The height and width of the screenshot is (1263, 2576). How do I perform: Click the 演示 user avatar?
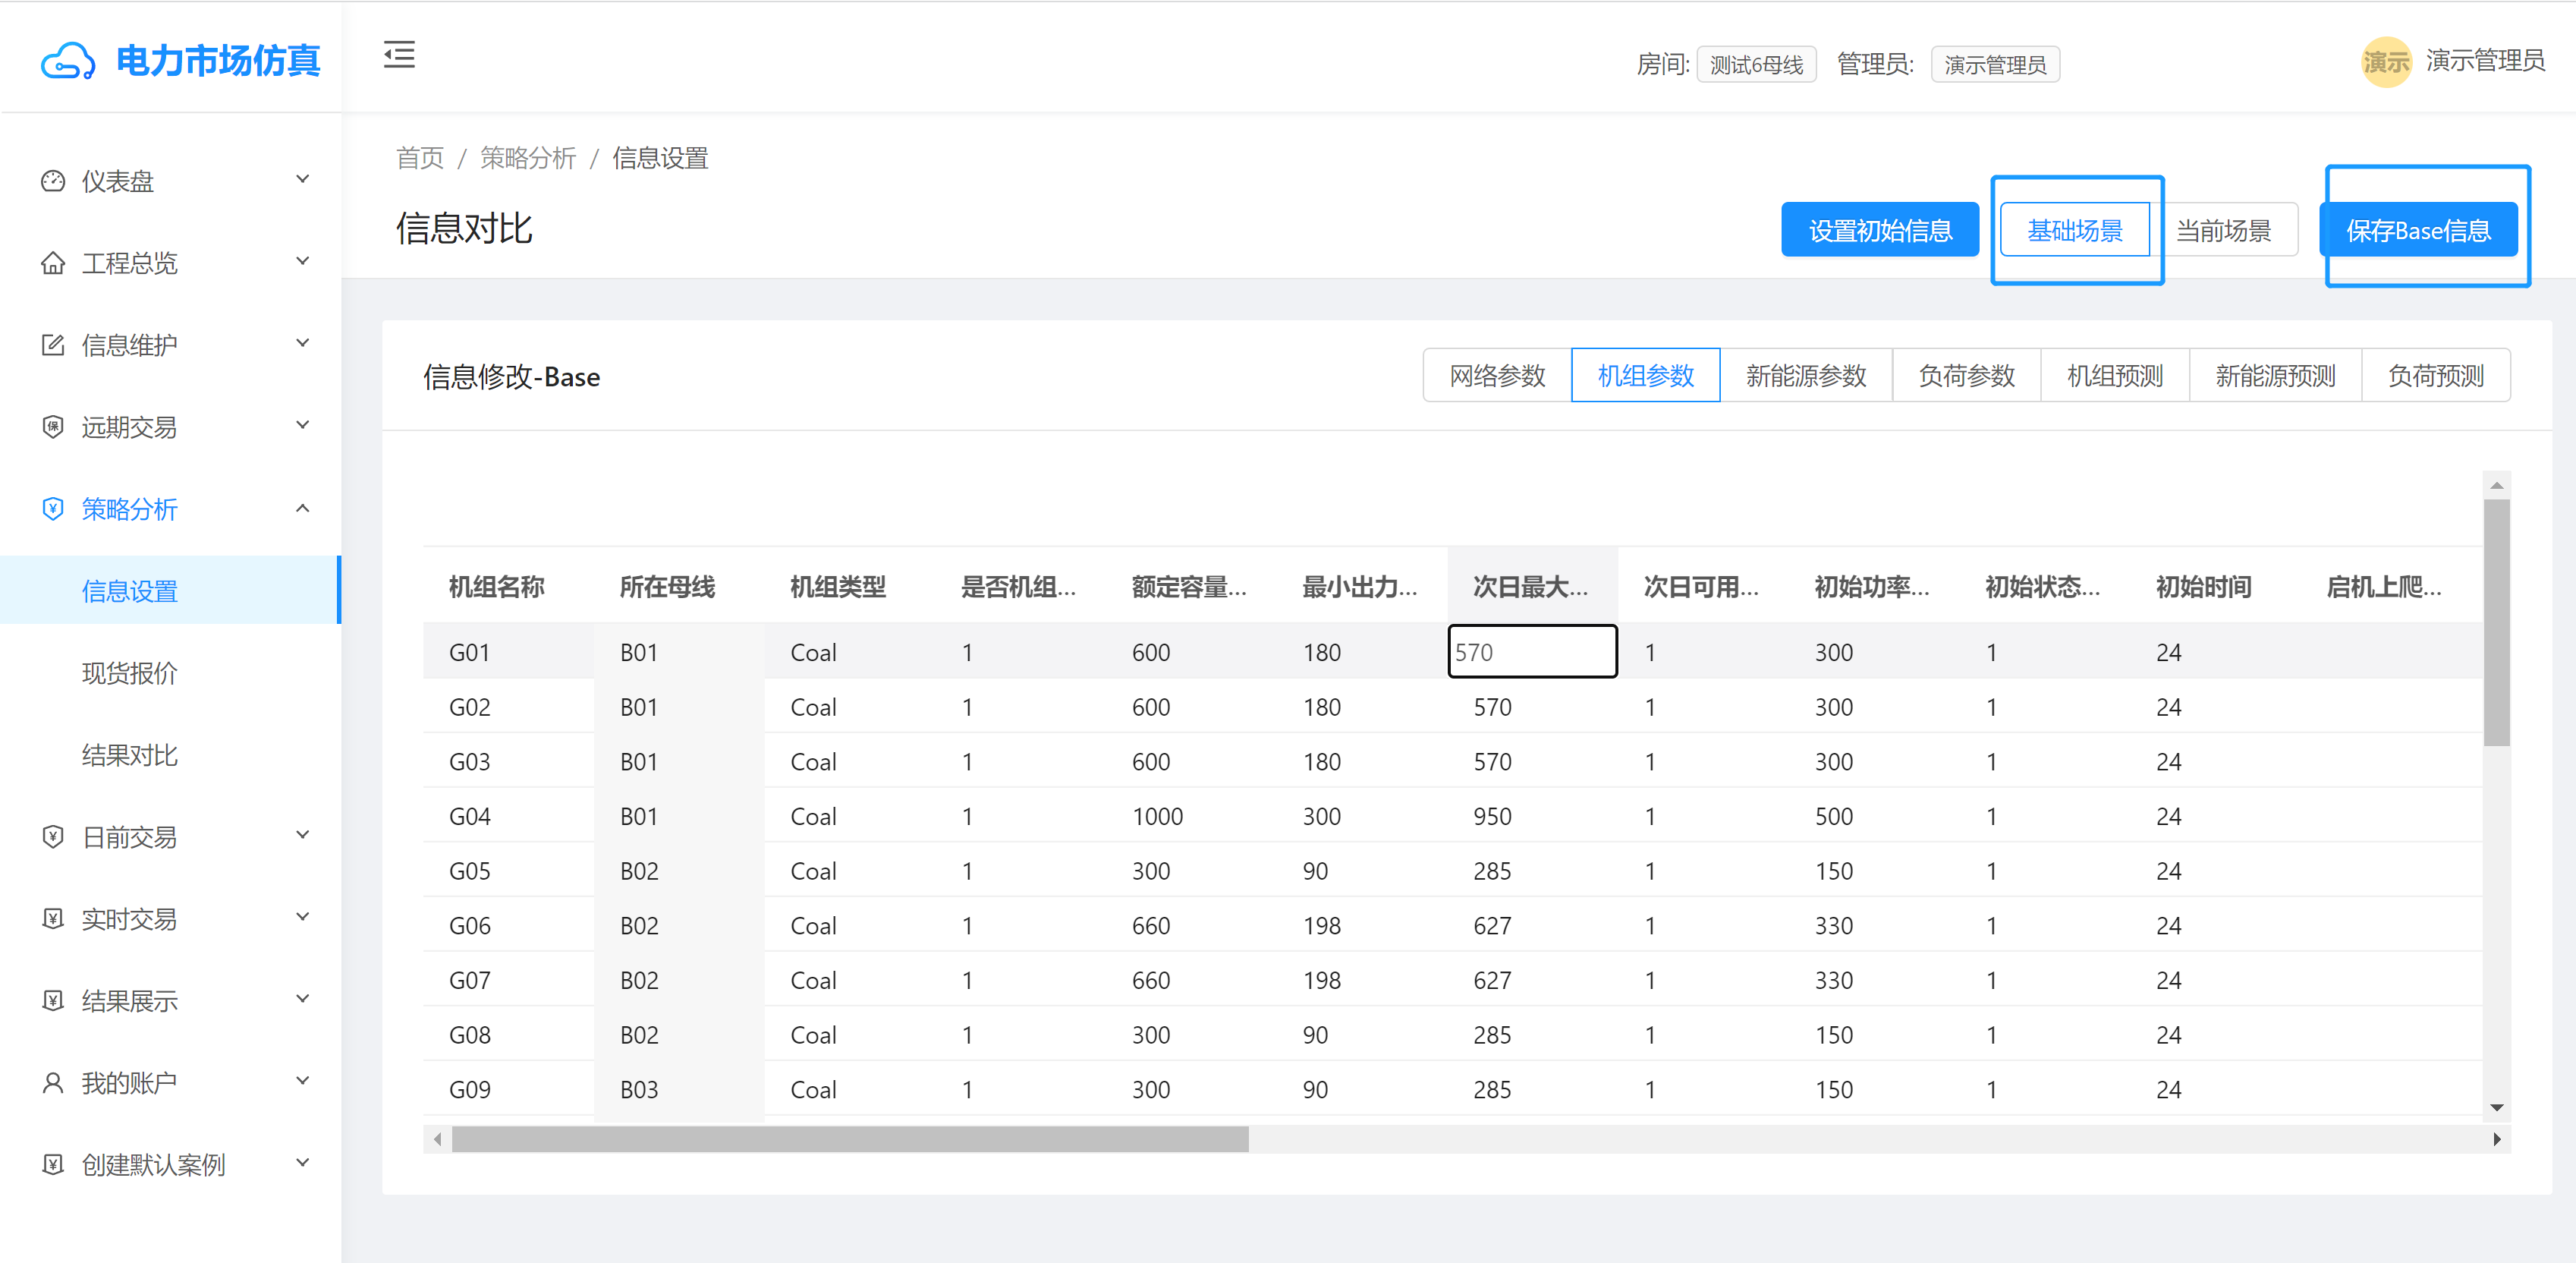pyautogui.click(x=2386, y=62)
